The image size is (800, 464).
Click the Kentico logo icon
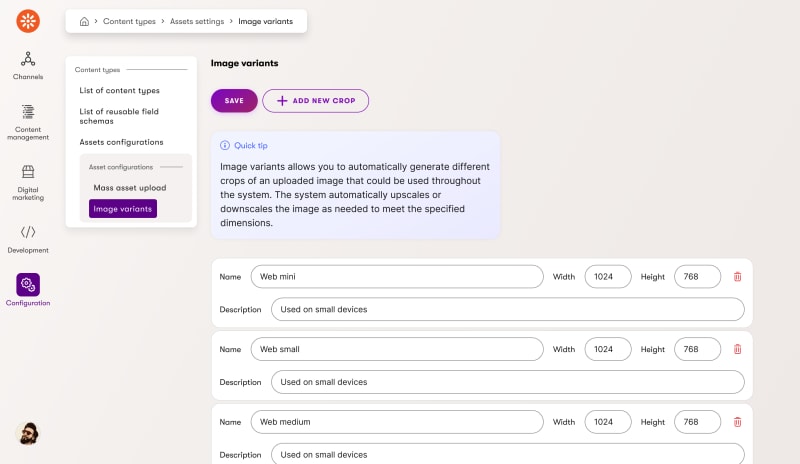tap(28, 20)
